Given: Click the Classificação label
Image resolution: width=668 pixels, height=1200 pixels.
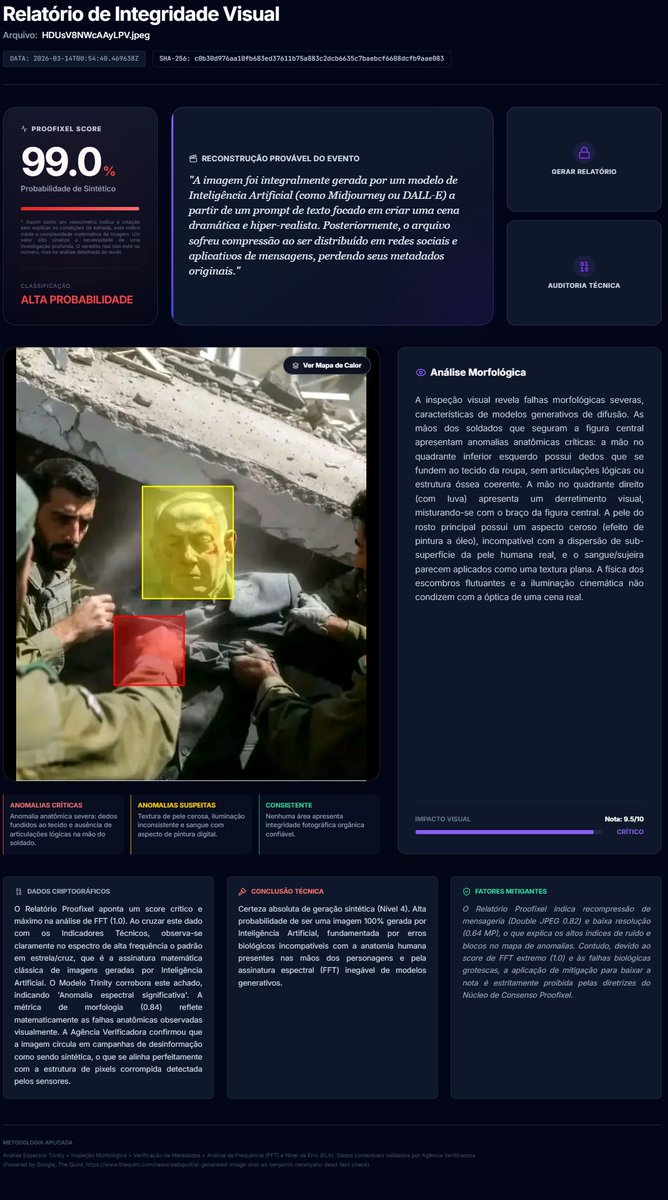Looking at the screenshot, I should (x=46, y=285).
